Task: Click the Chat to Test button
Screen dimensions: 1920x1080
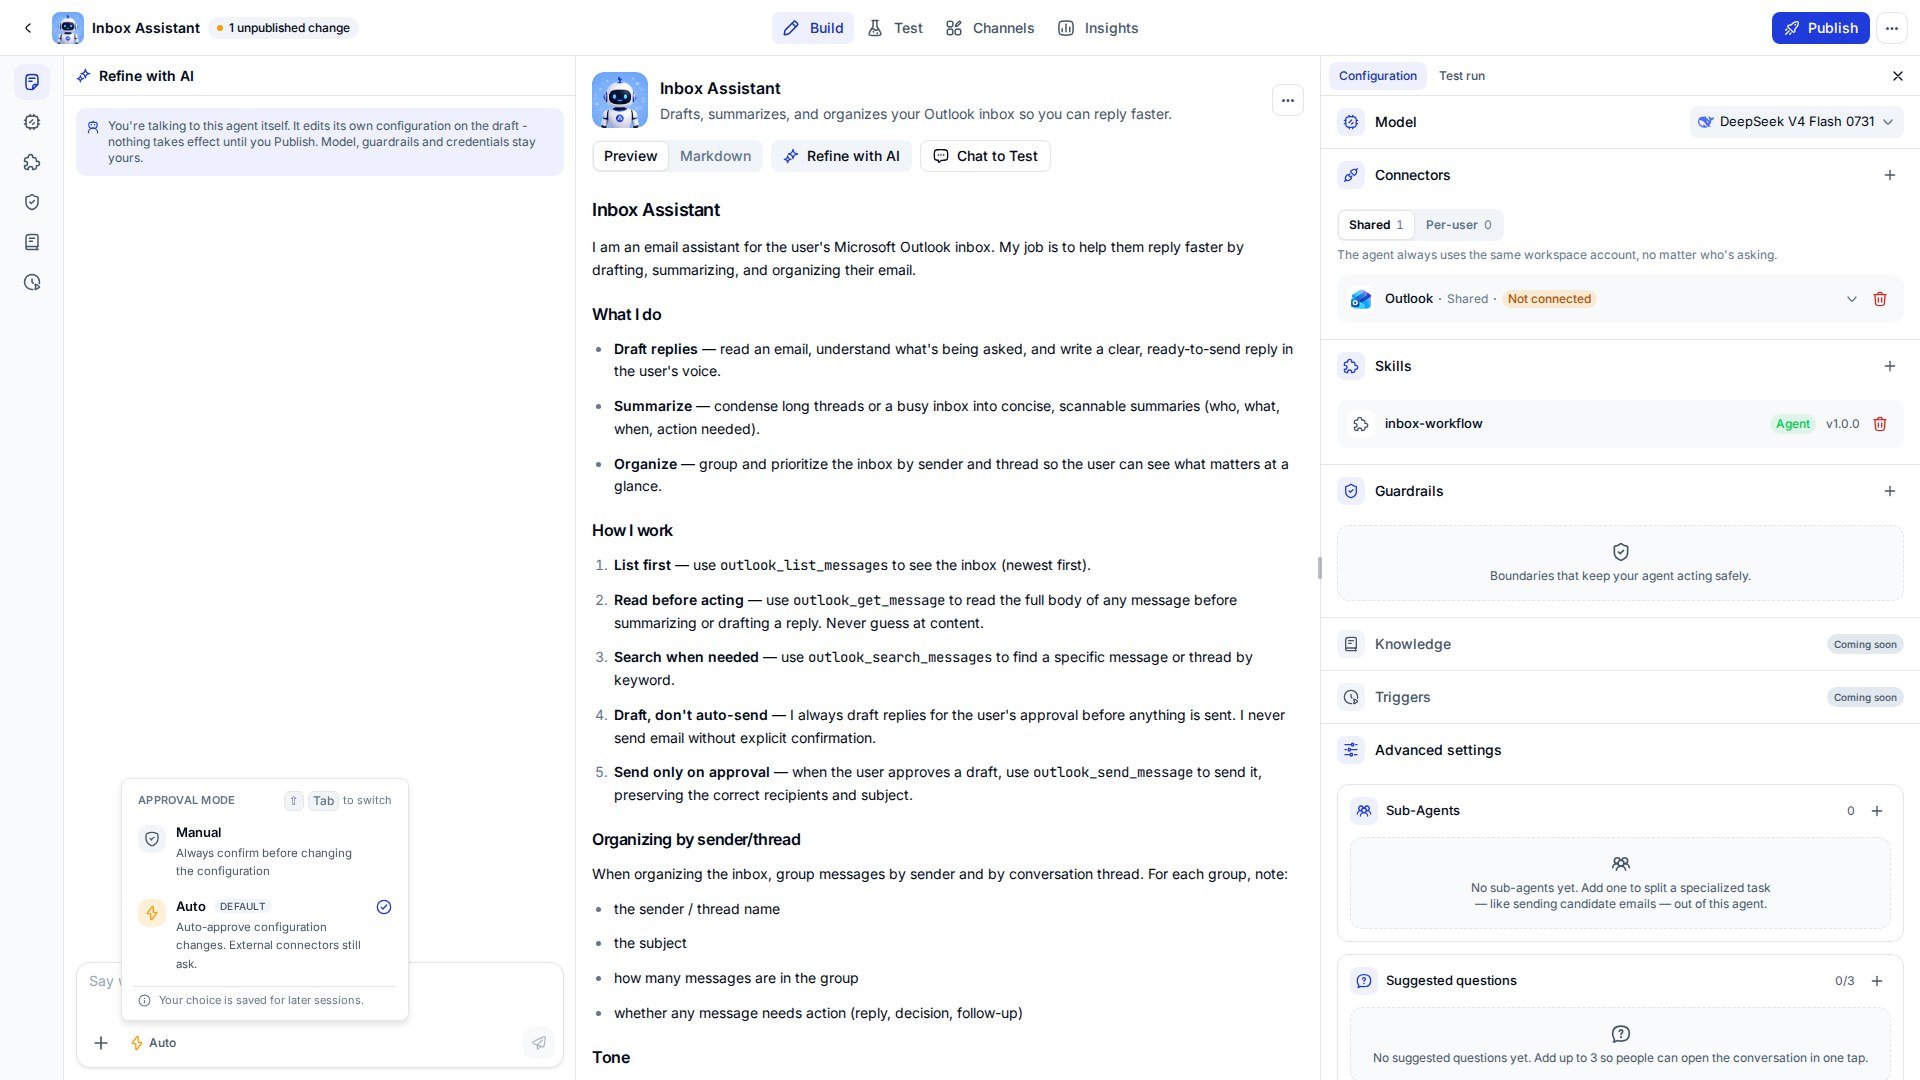Action: coord(985,156)
